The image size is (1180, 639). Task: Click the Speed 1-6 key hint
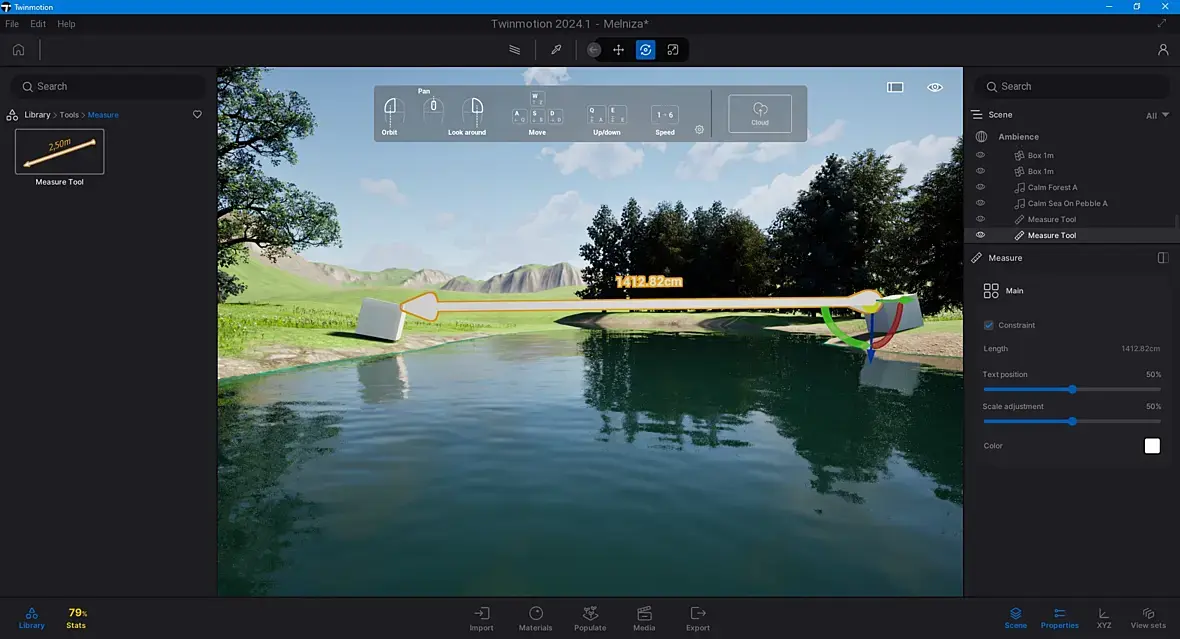(x=665, y=115)
